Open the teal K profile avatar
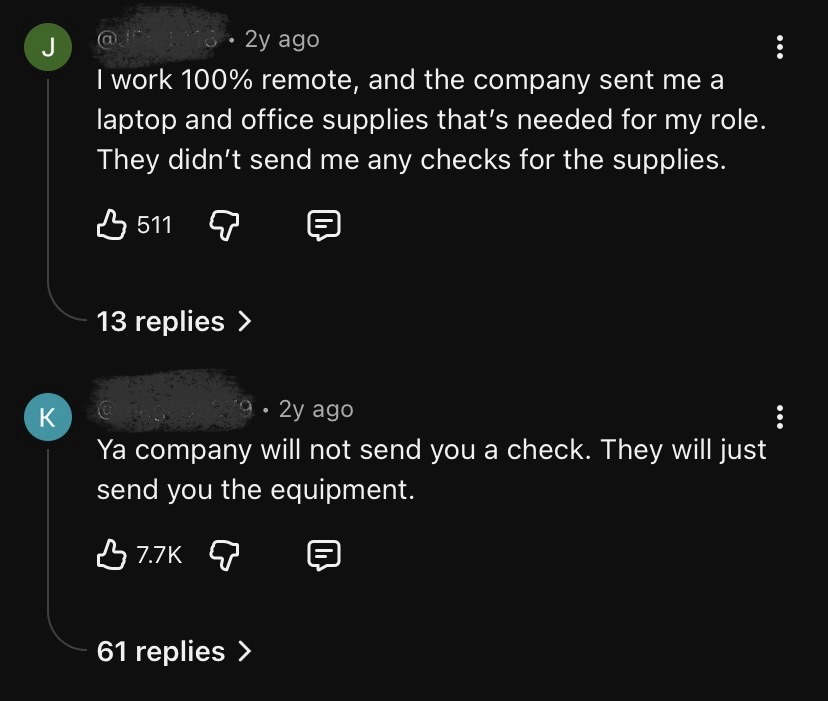The height and width of the screenshot is (701, 828). click(49, 417)
